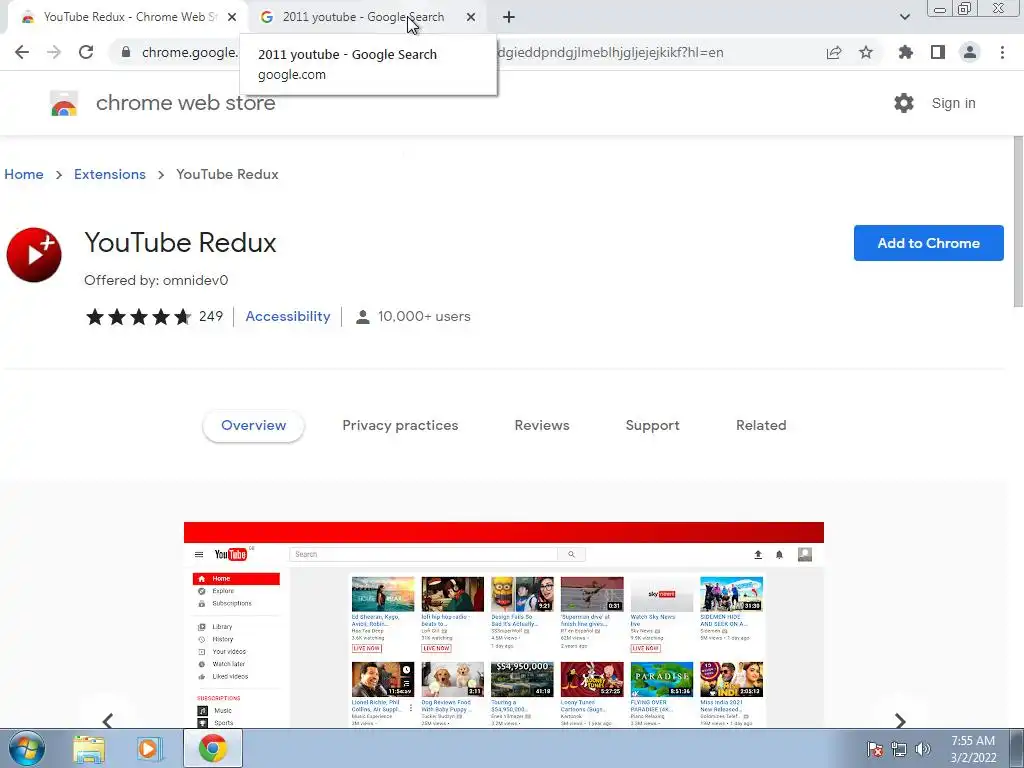Share this page icon in address bar

(834, 52)
